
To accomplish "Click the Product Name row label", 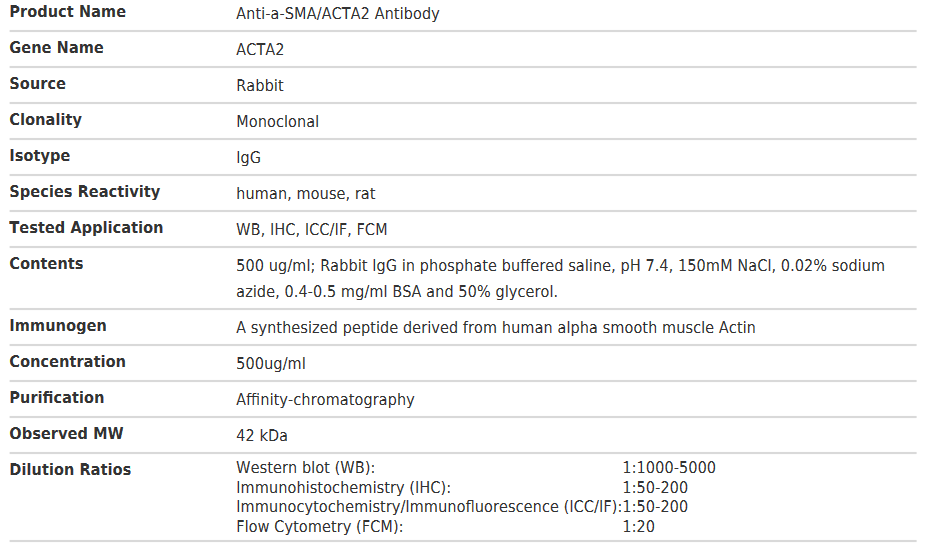I will click(x=67, y=12).
